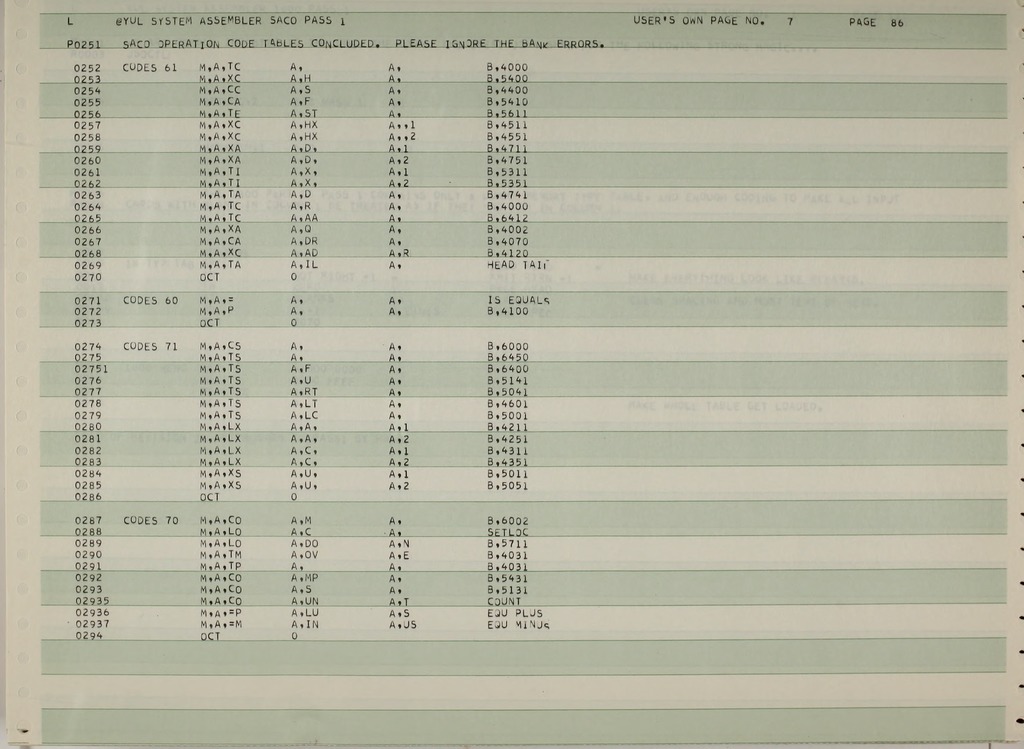1024x749 pixels.
Task: Select operand 'A,LC' on line 0279
Action: pyautogui.click(x=304, y=415)
